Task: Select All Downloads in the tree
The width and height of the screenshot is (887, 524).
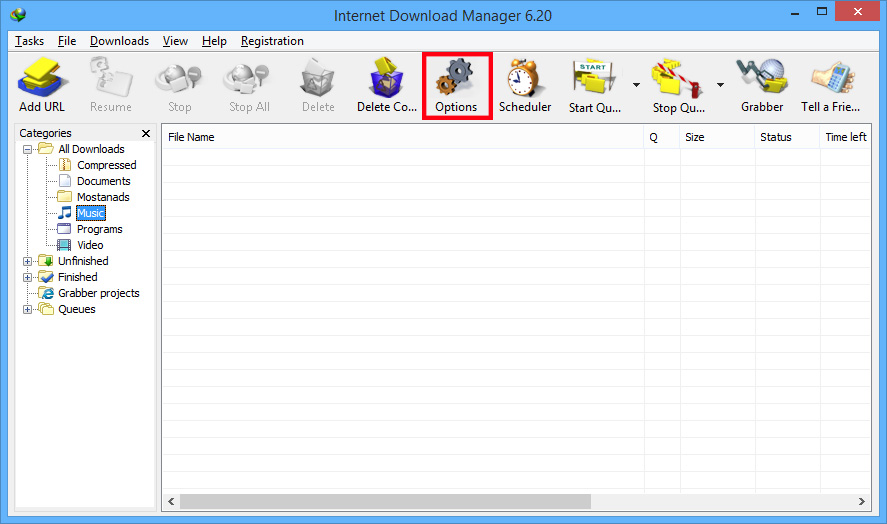Action: (91, 149)
